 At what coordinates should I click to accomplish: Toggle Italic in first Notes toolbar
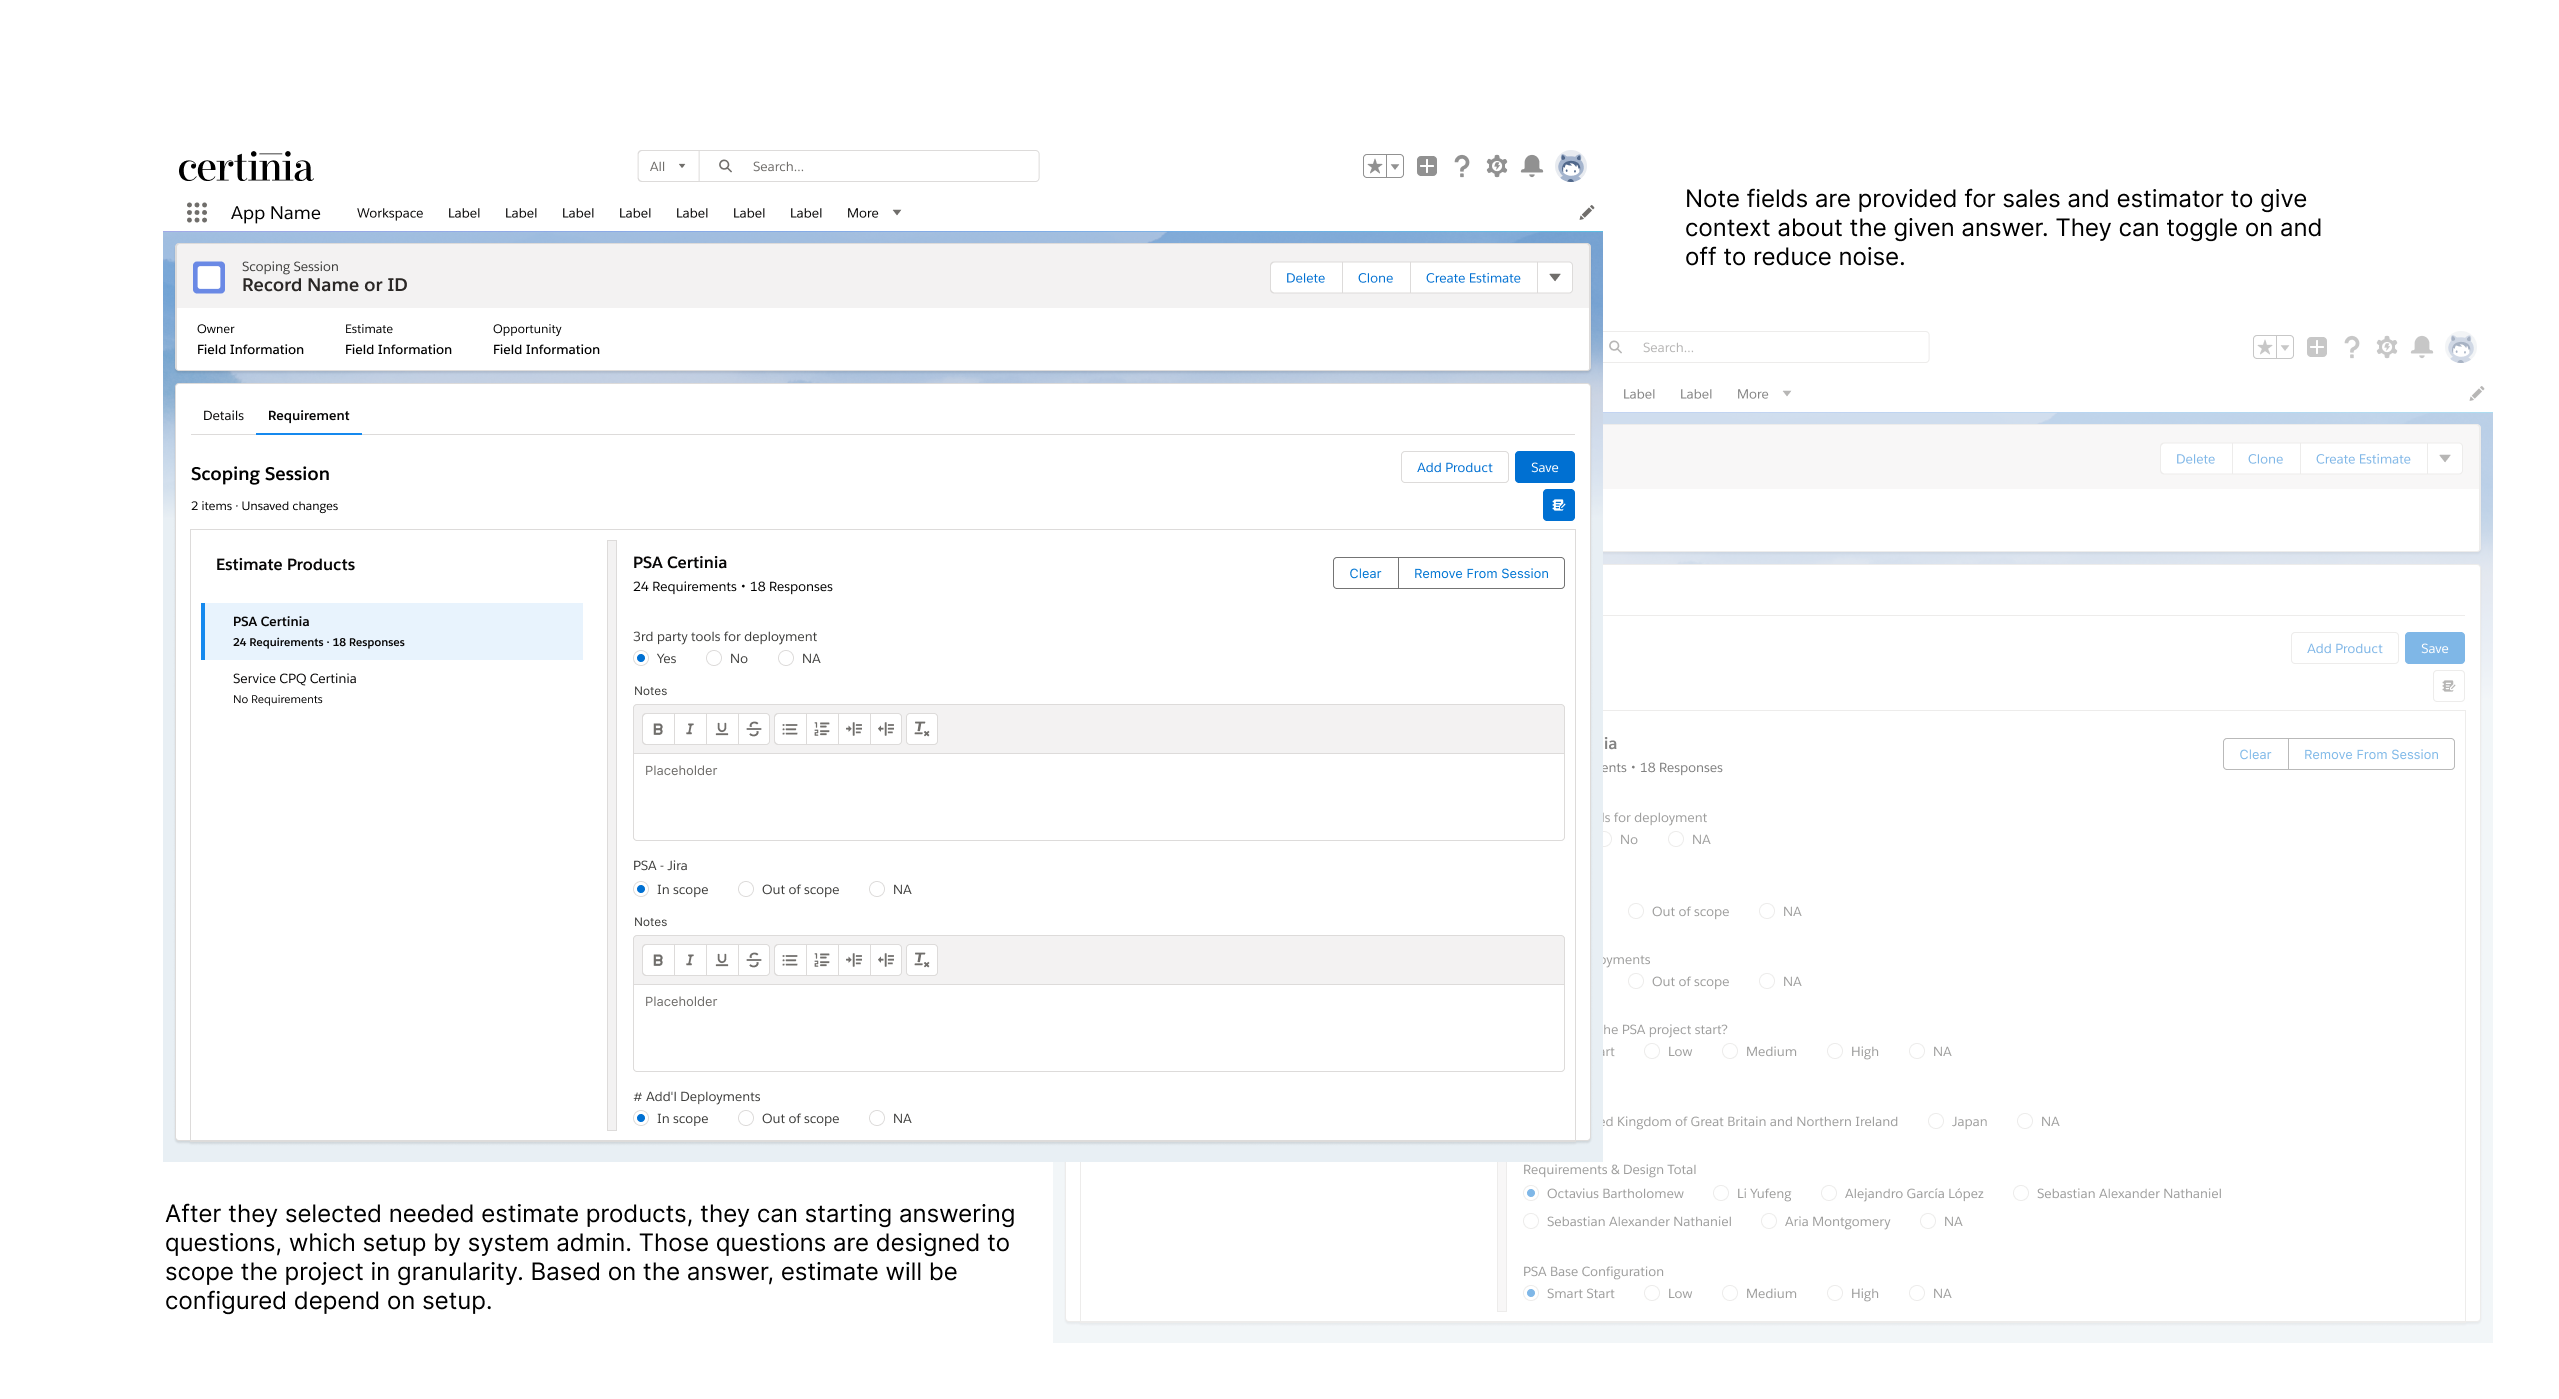(690, 729)
